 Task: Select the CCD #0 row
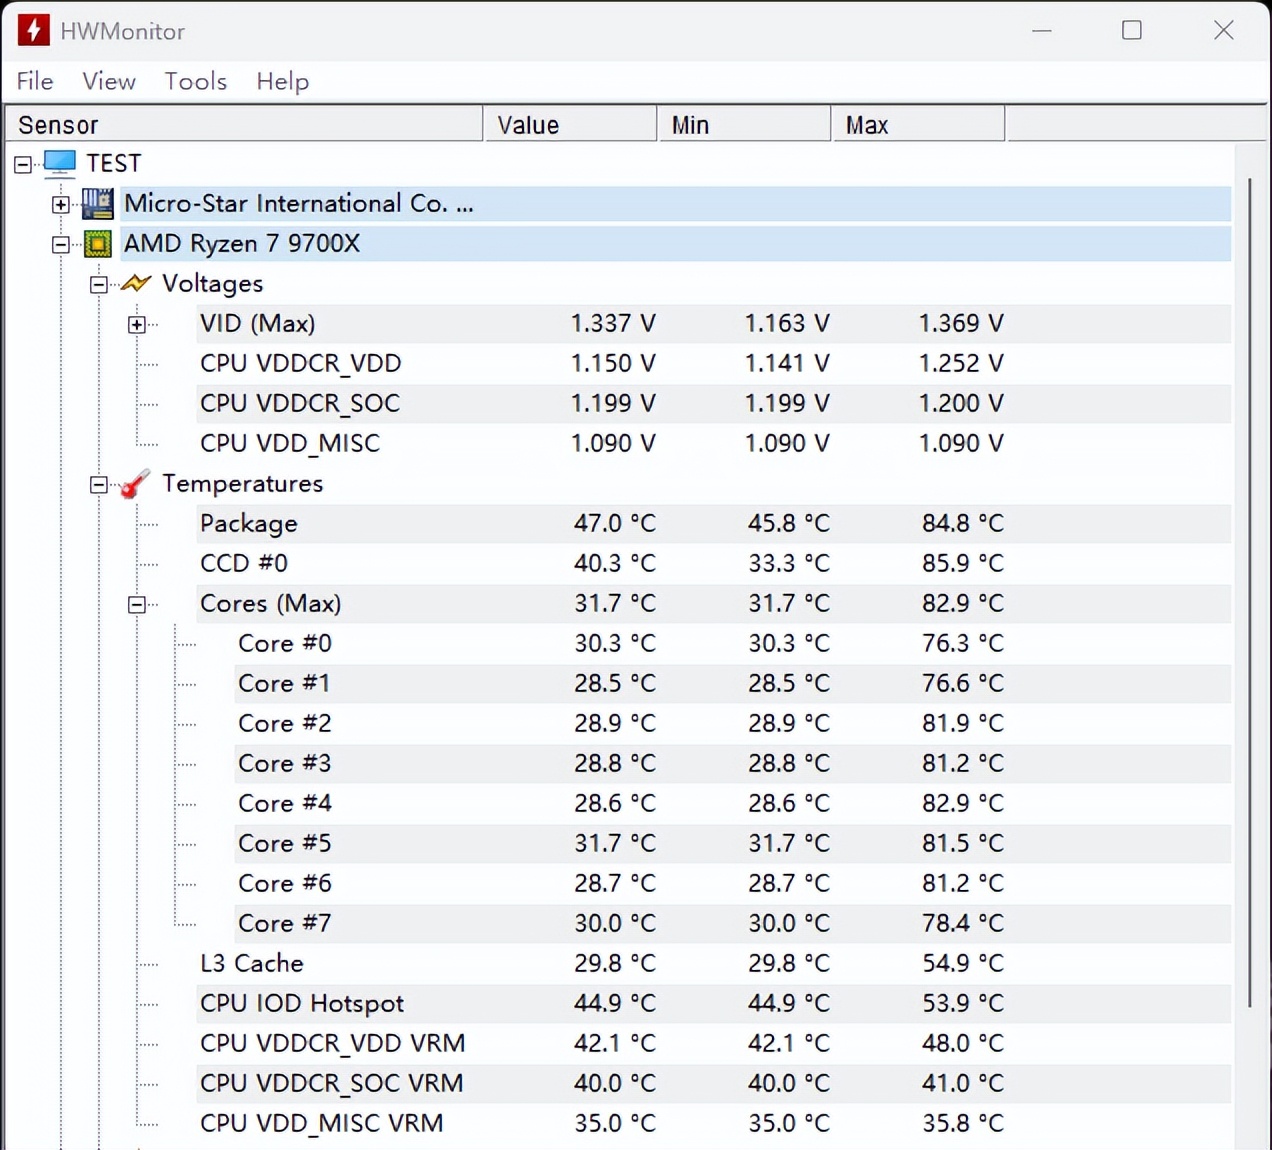(x=714, y=564)
